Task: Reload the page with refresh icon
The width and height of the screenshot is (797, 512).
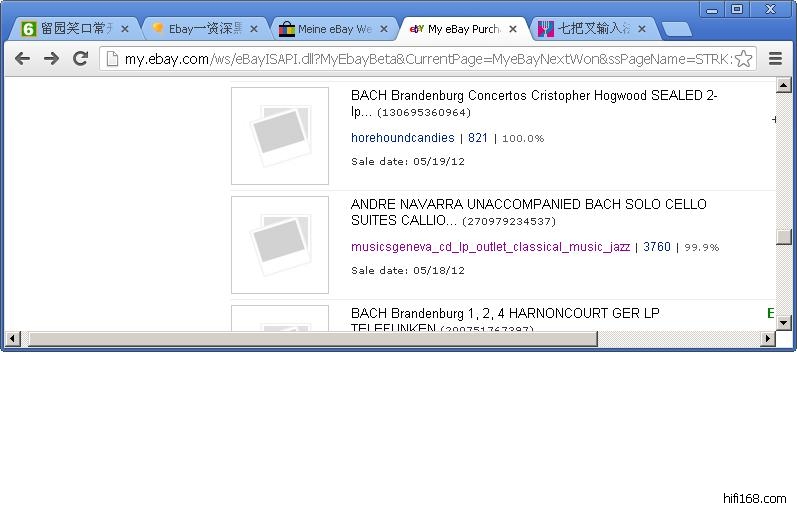Action: pyautogui.click(x=81, y=59)
